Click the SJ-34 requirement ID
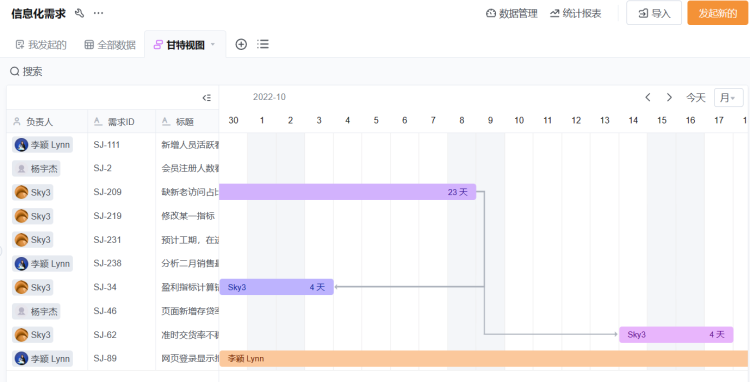 click(x=105, y=287)
